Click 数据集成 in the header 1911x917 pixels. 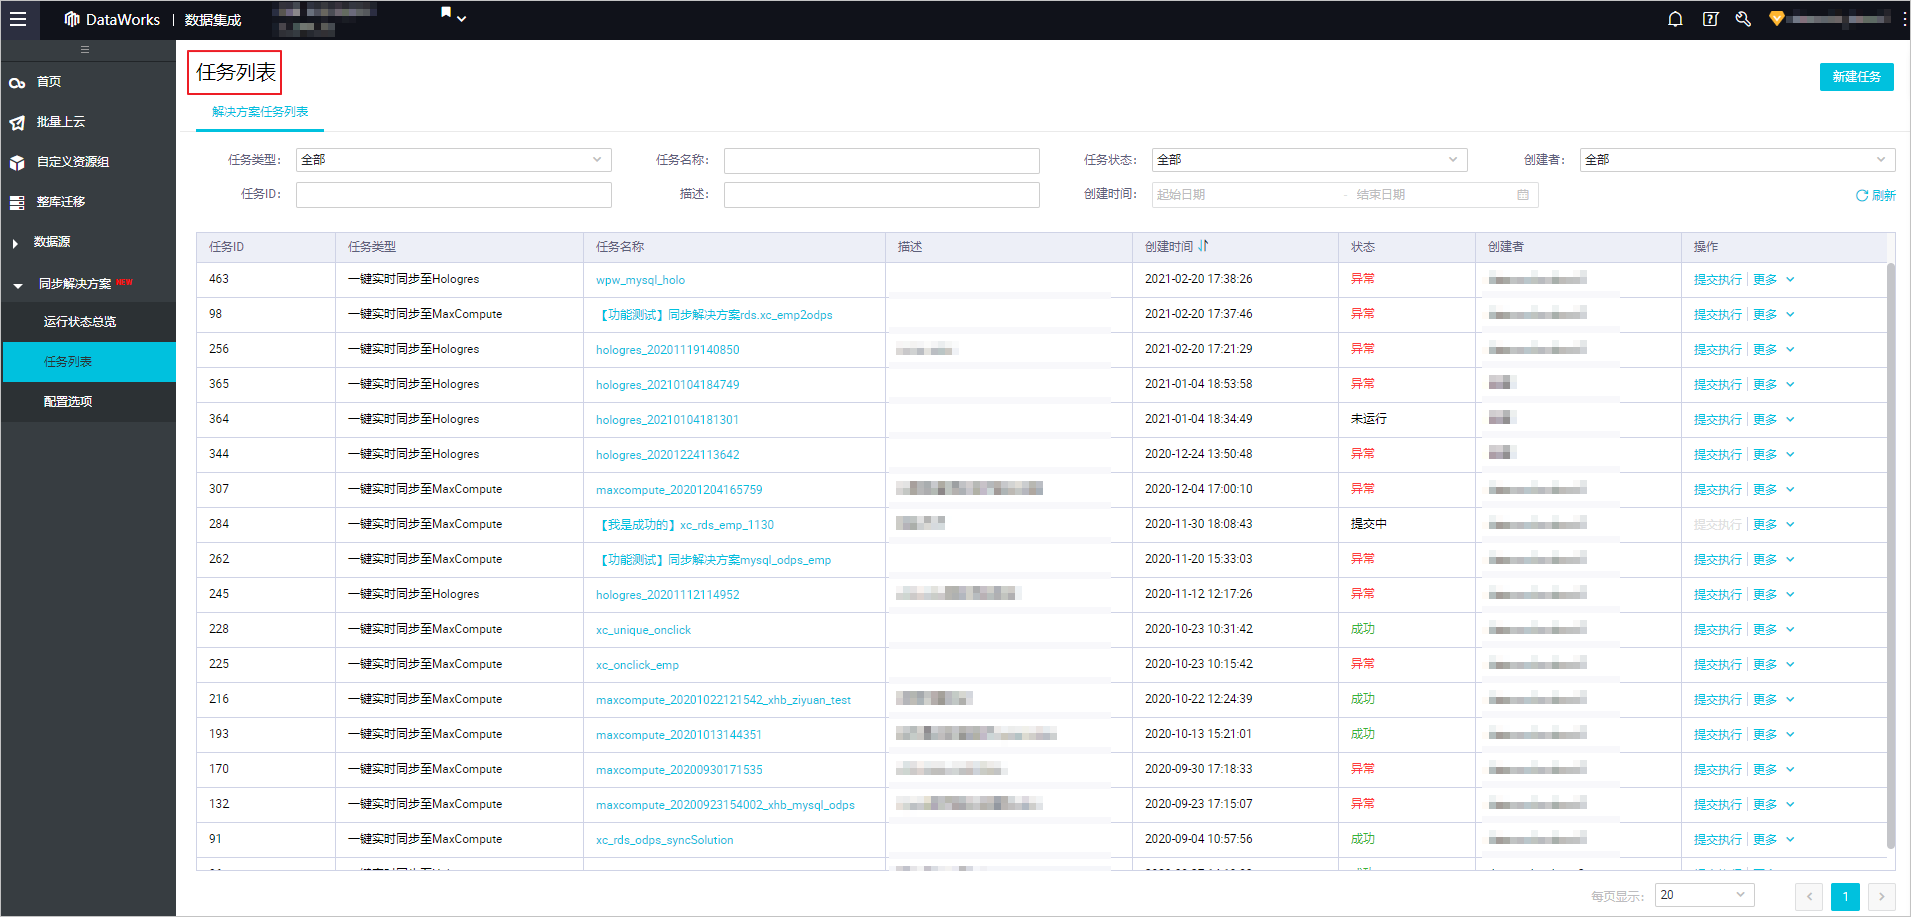(213, 20)
